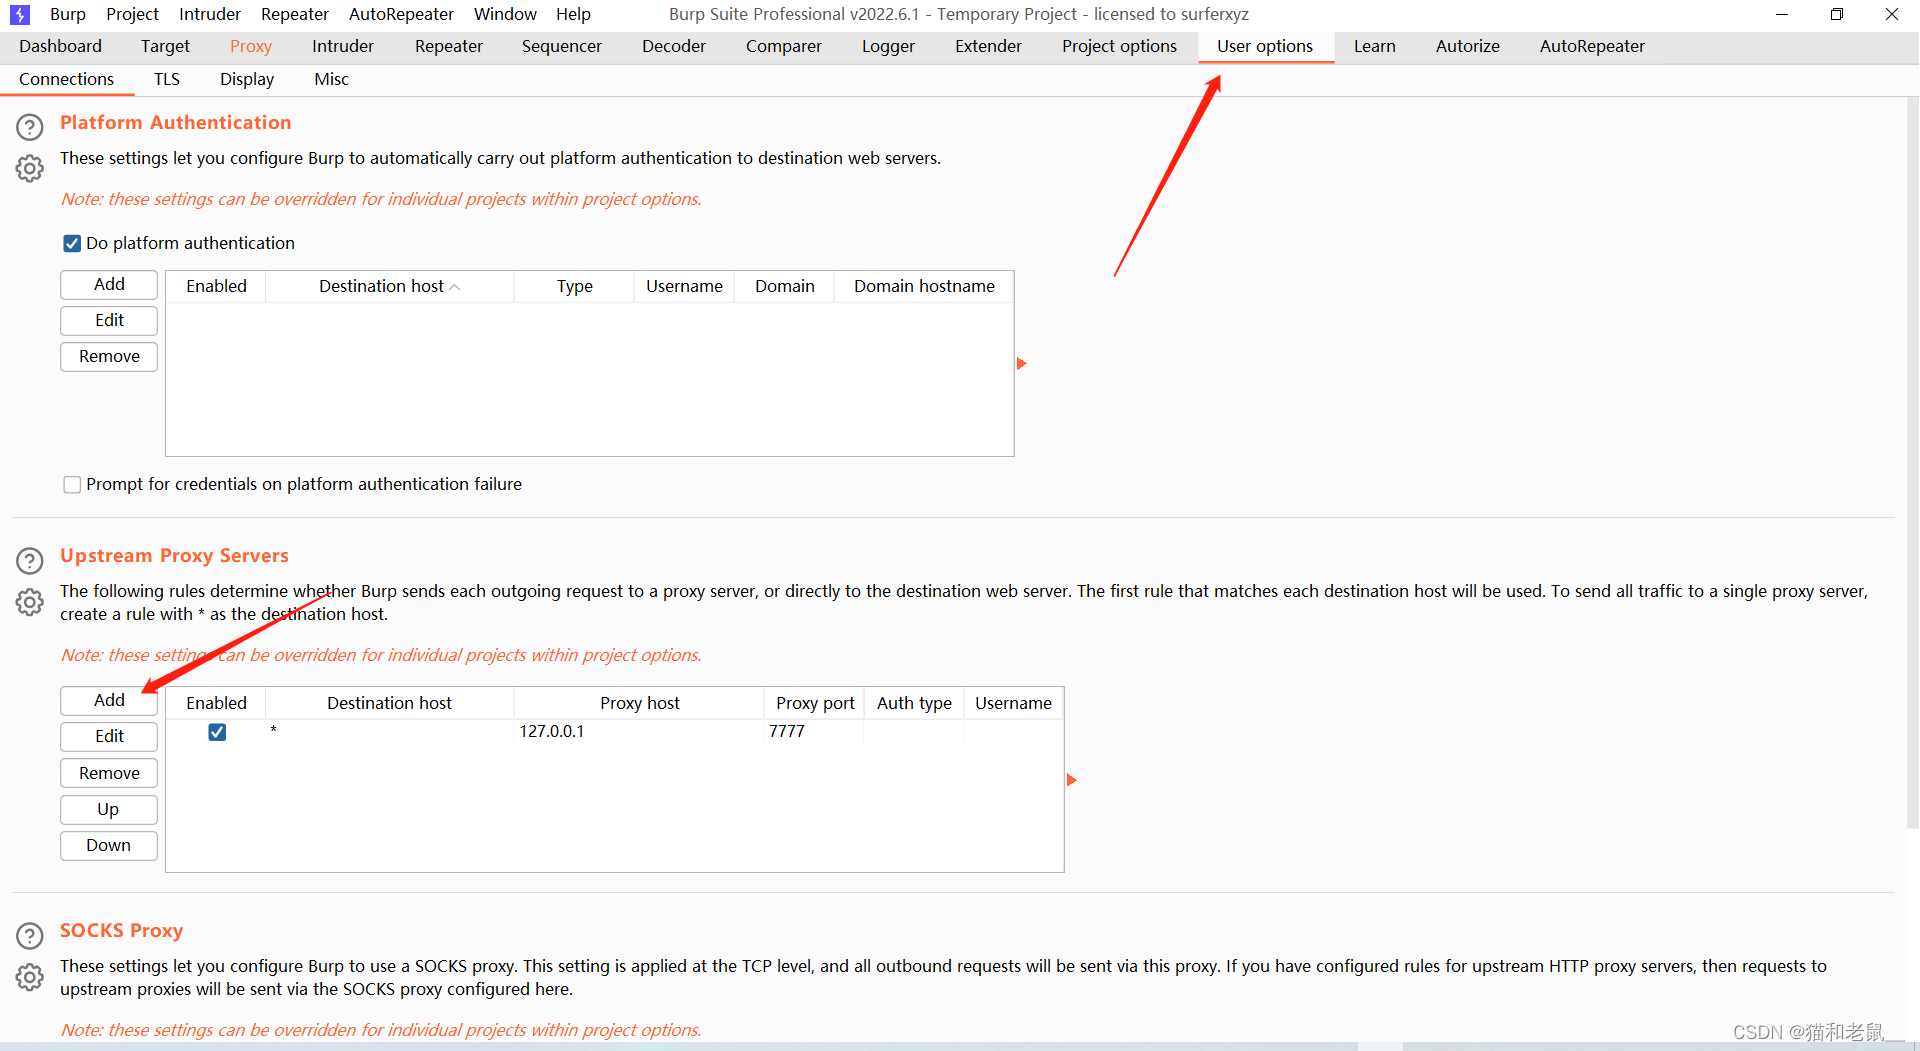
Task: Switch to the Dashboard tab
Action: (60, 46)
